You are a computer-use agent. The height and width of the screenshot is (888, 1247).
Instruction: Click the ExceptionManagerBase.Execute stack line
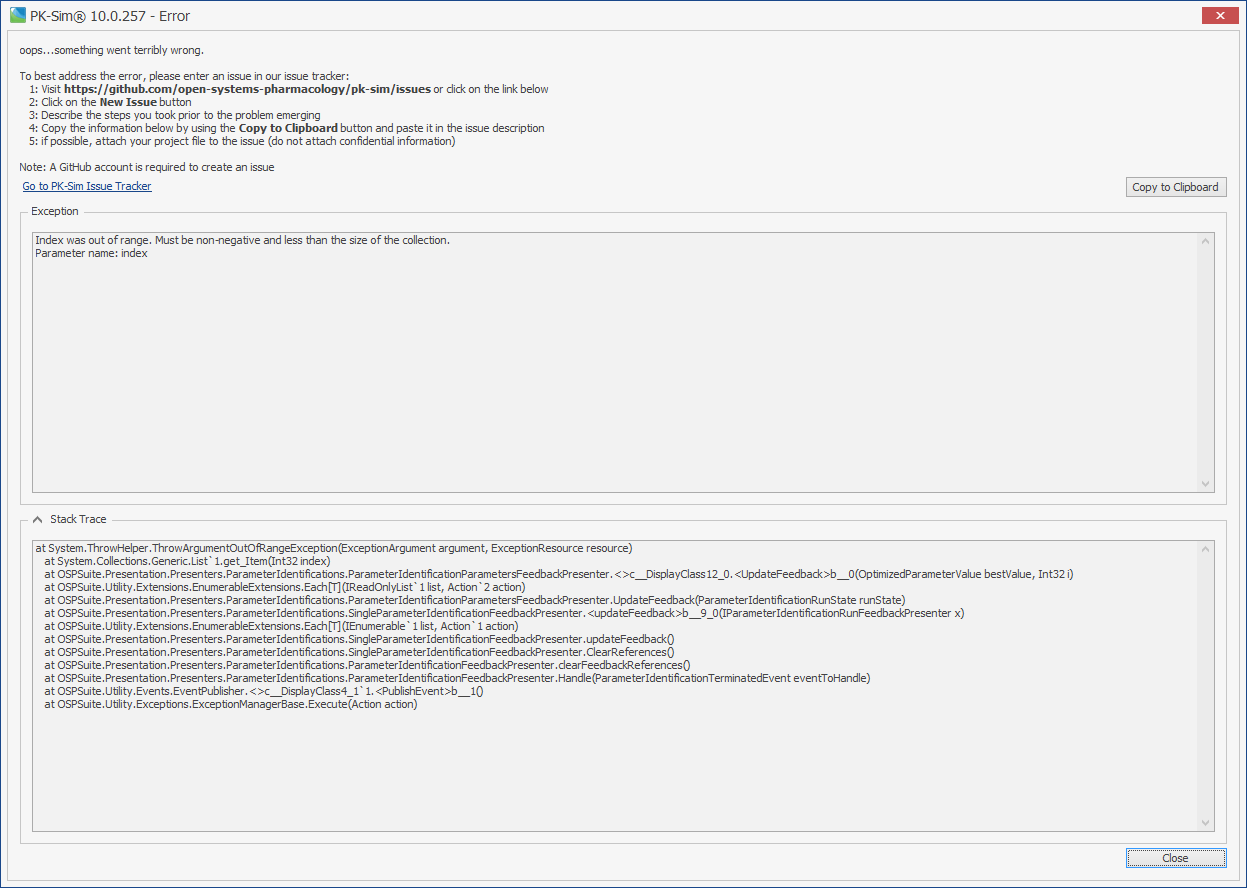click(231, 704)
